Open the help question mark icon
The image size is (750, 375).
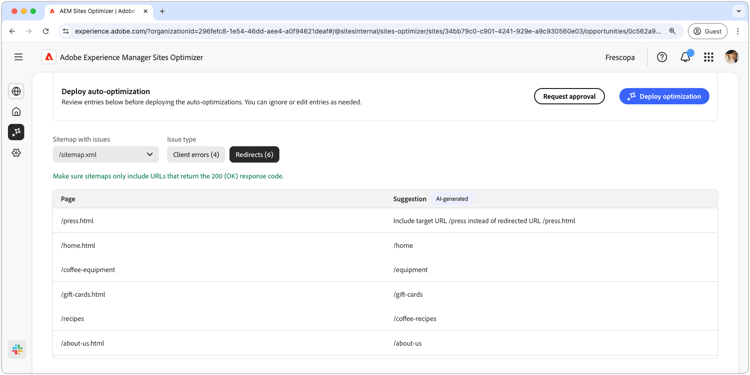click(x=662, y=57)
